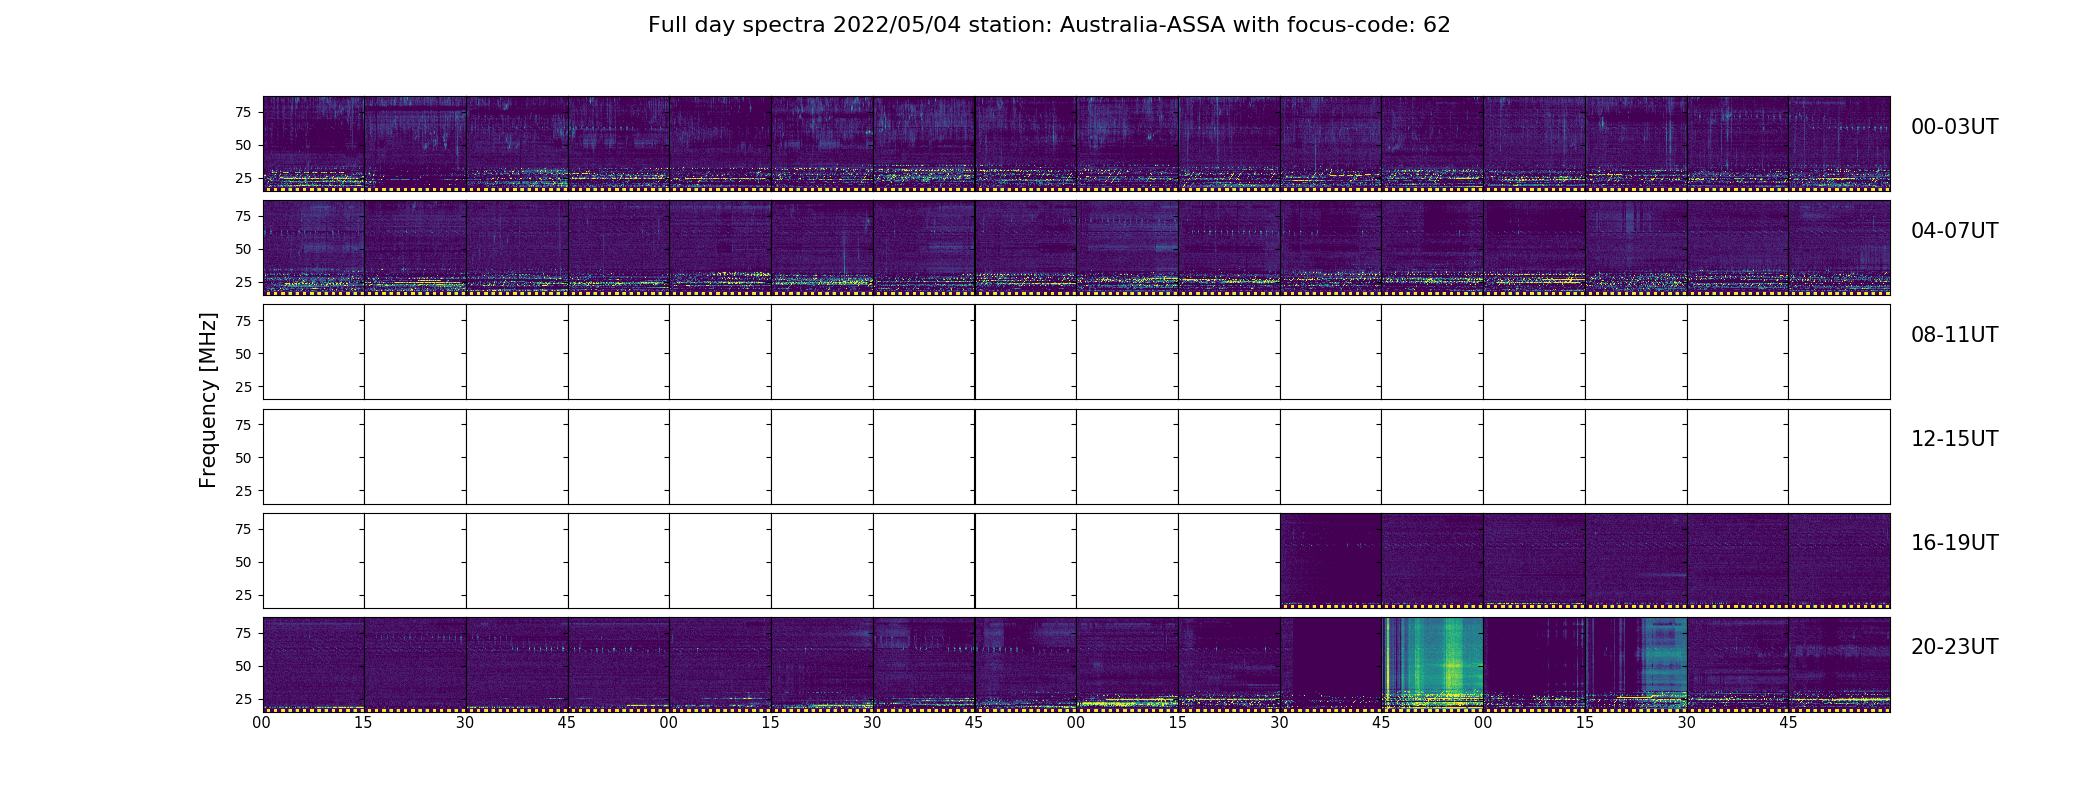The width and height of the screenshot is (2100, 800).
Task: Click the first empty panel in the 08-11UT row
Action: [314, 352]
